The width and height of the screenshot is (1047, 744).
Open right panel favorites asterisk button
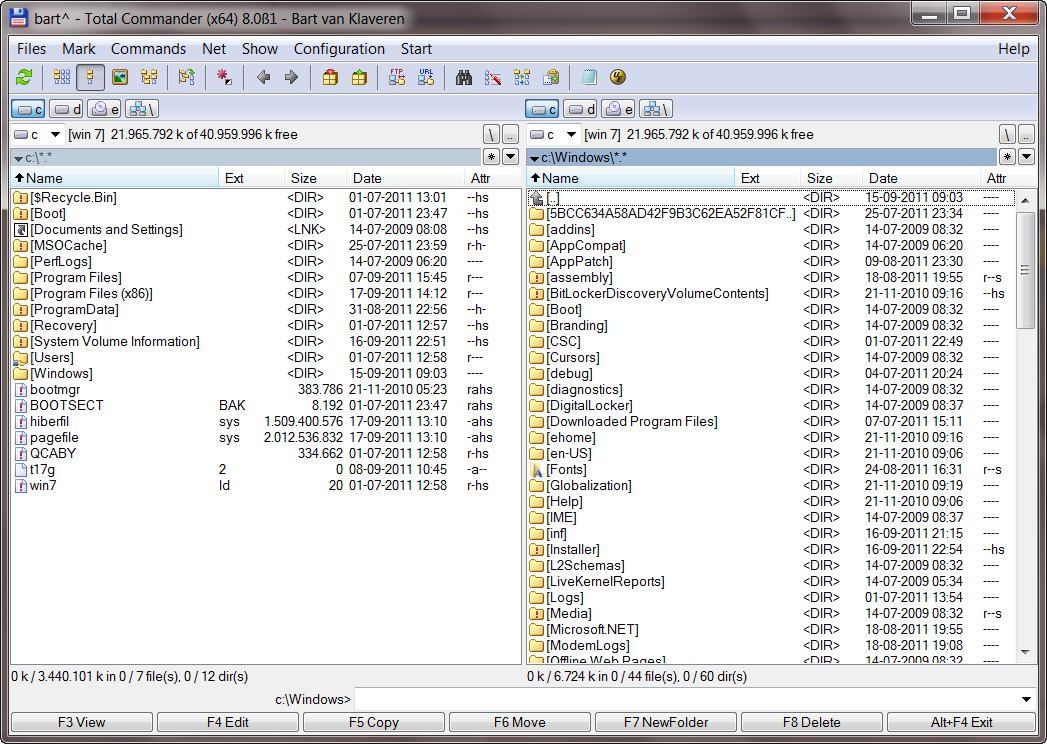[x=1008, y=157]
